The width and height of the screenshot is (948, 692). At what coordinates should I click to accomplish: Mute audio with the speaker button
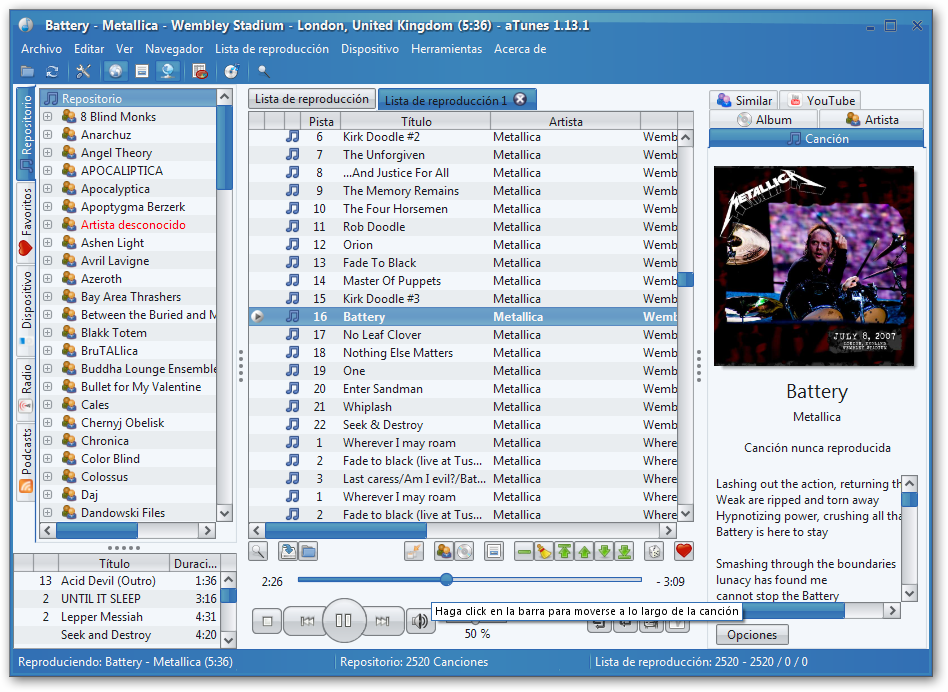tap(420, 621)
